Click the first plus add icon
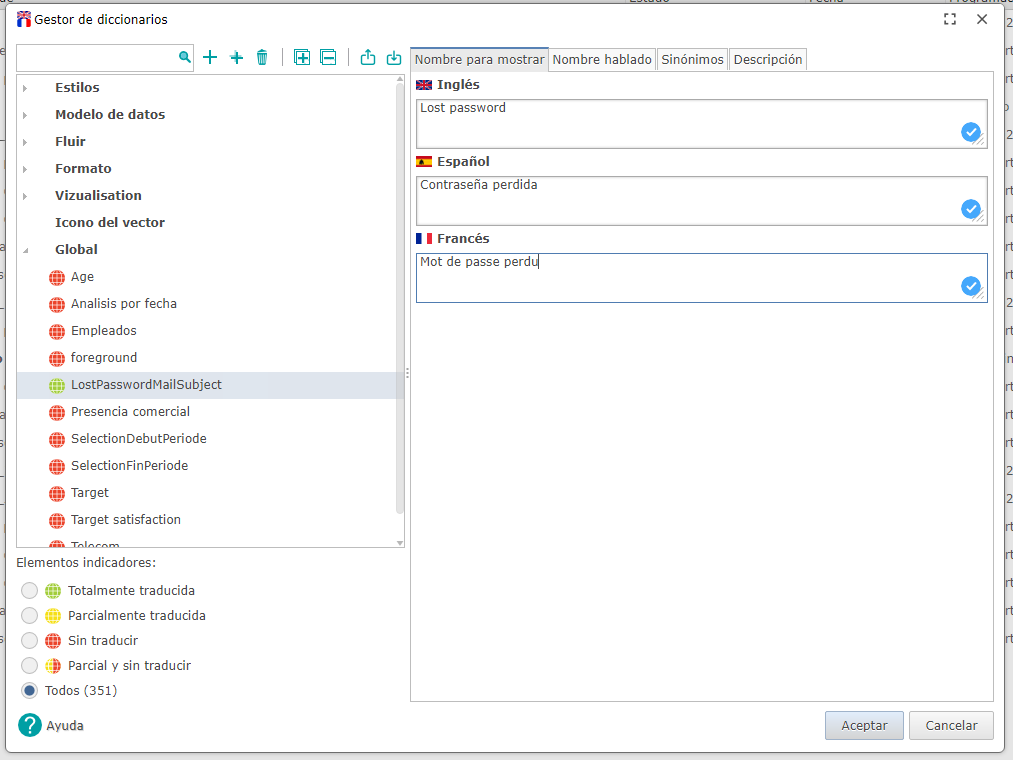The height and width of the screenshot is (760, 1013). [x=210, y=58]
